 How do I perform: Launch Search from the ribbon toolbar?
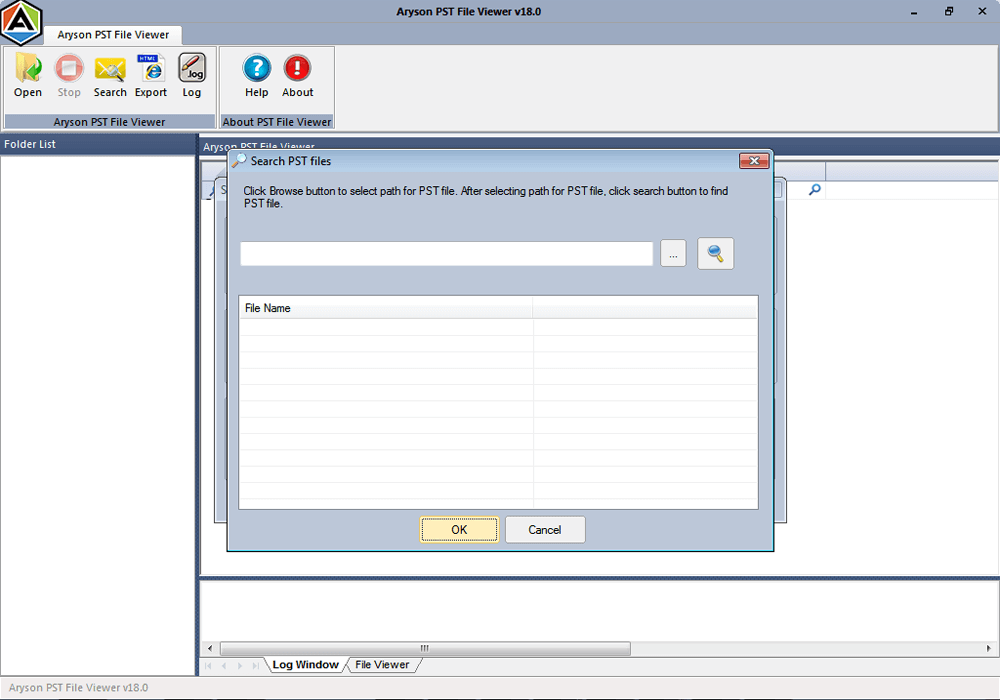tap(110, 76)
